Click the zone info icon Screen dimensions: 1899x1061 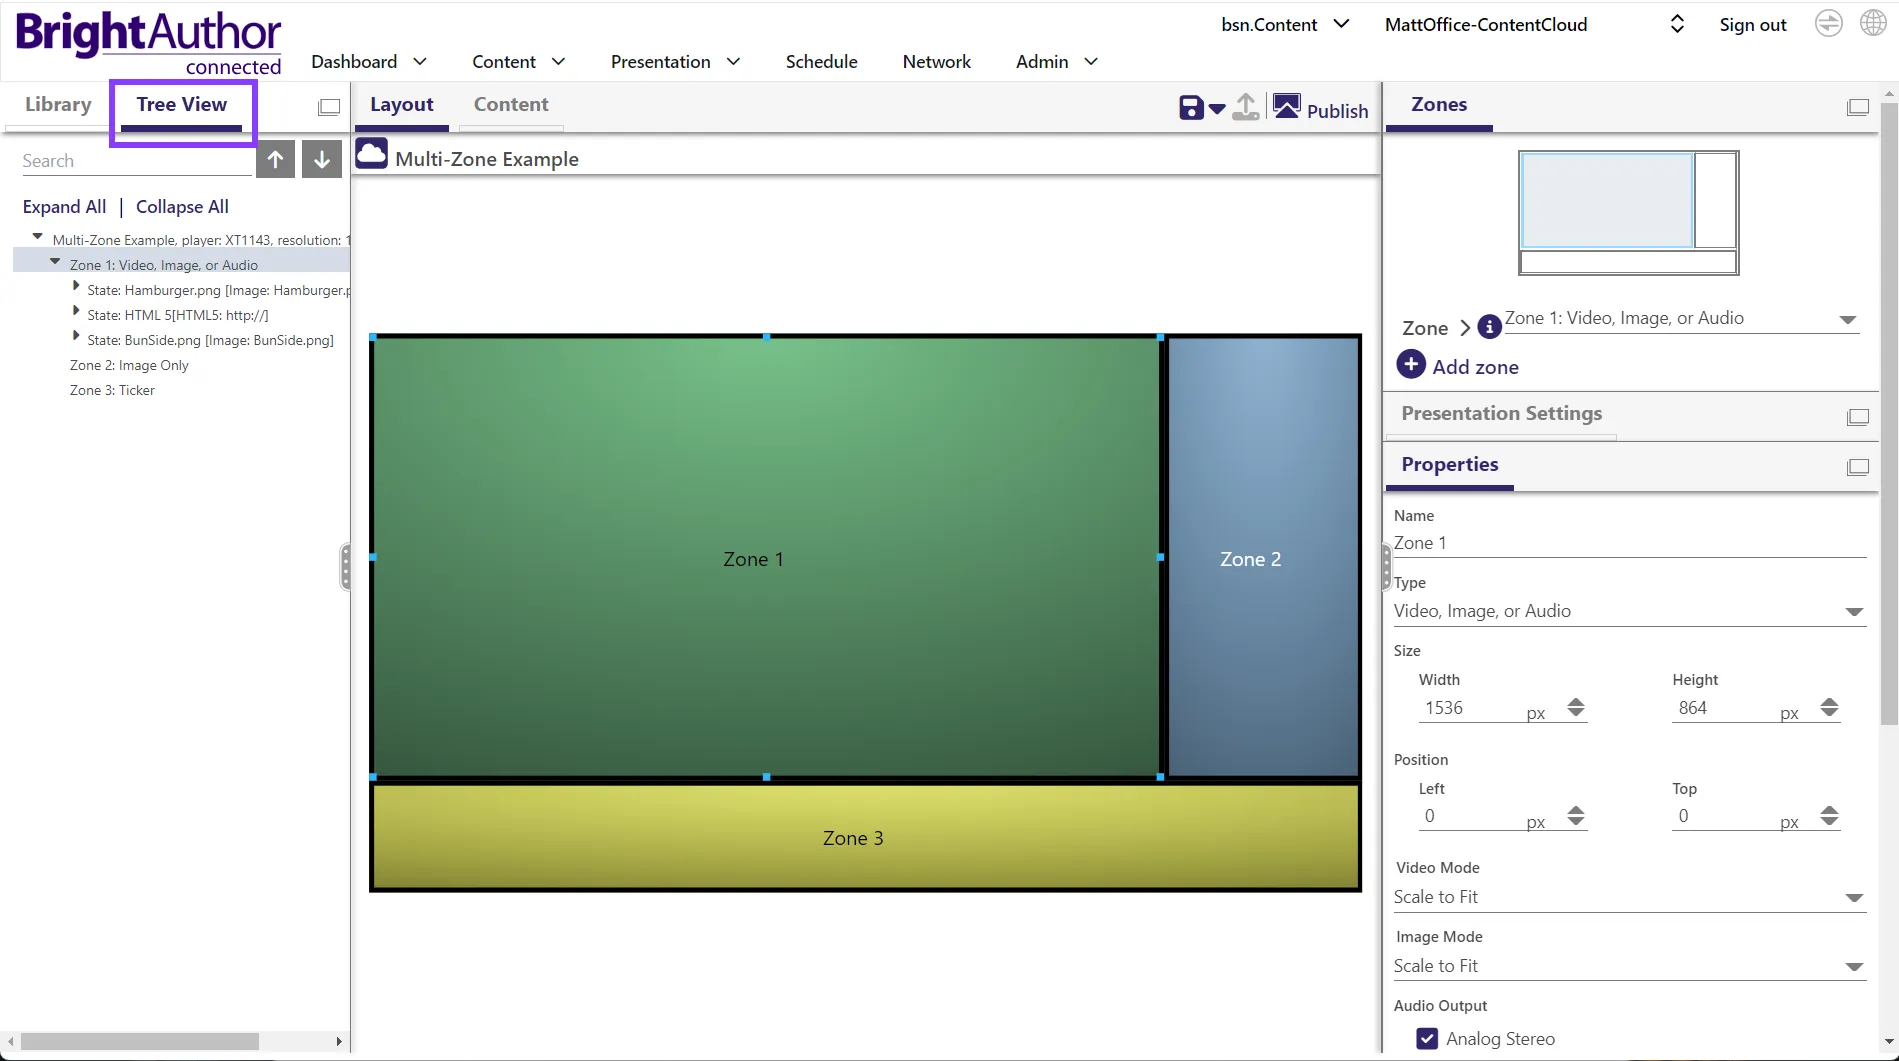[1489, 326]
